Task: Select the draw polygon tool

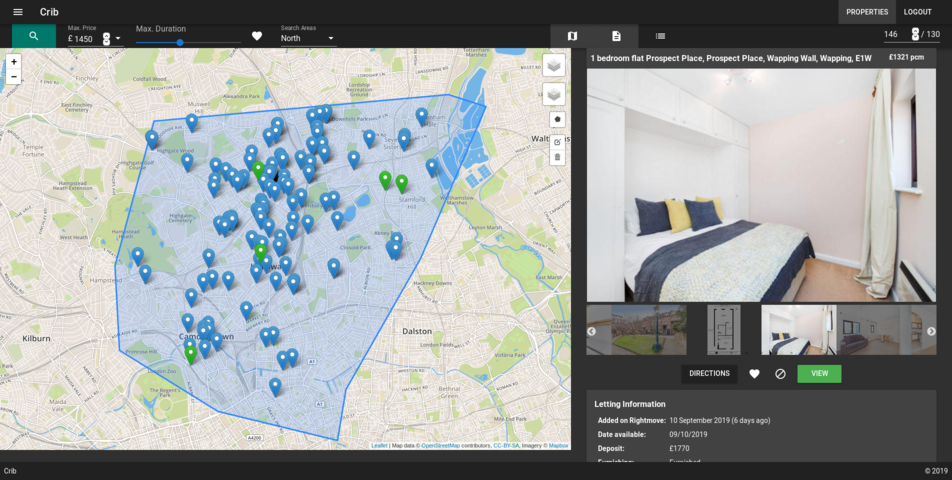Action: pos(558,120)
